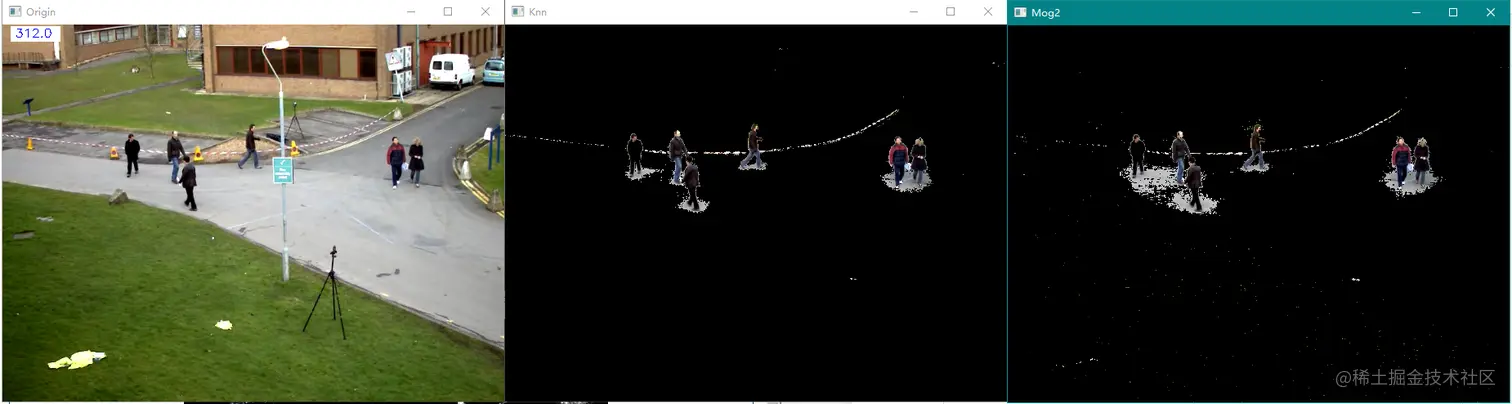Click the camera tripod on the grass in Origin
The image size is (1512, 404).
325,291
